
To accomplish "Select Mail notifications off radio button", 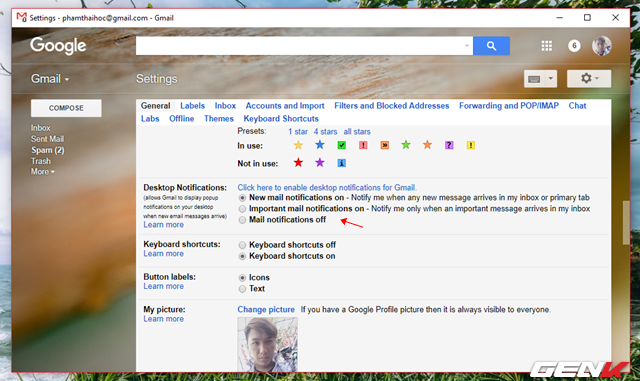I will point(242,220).
